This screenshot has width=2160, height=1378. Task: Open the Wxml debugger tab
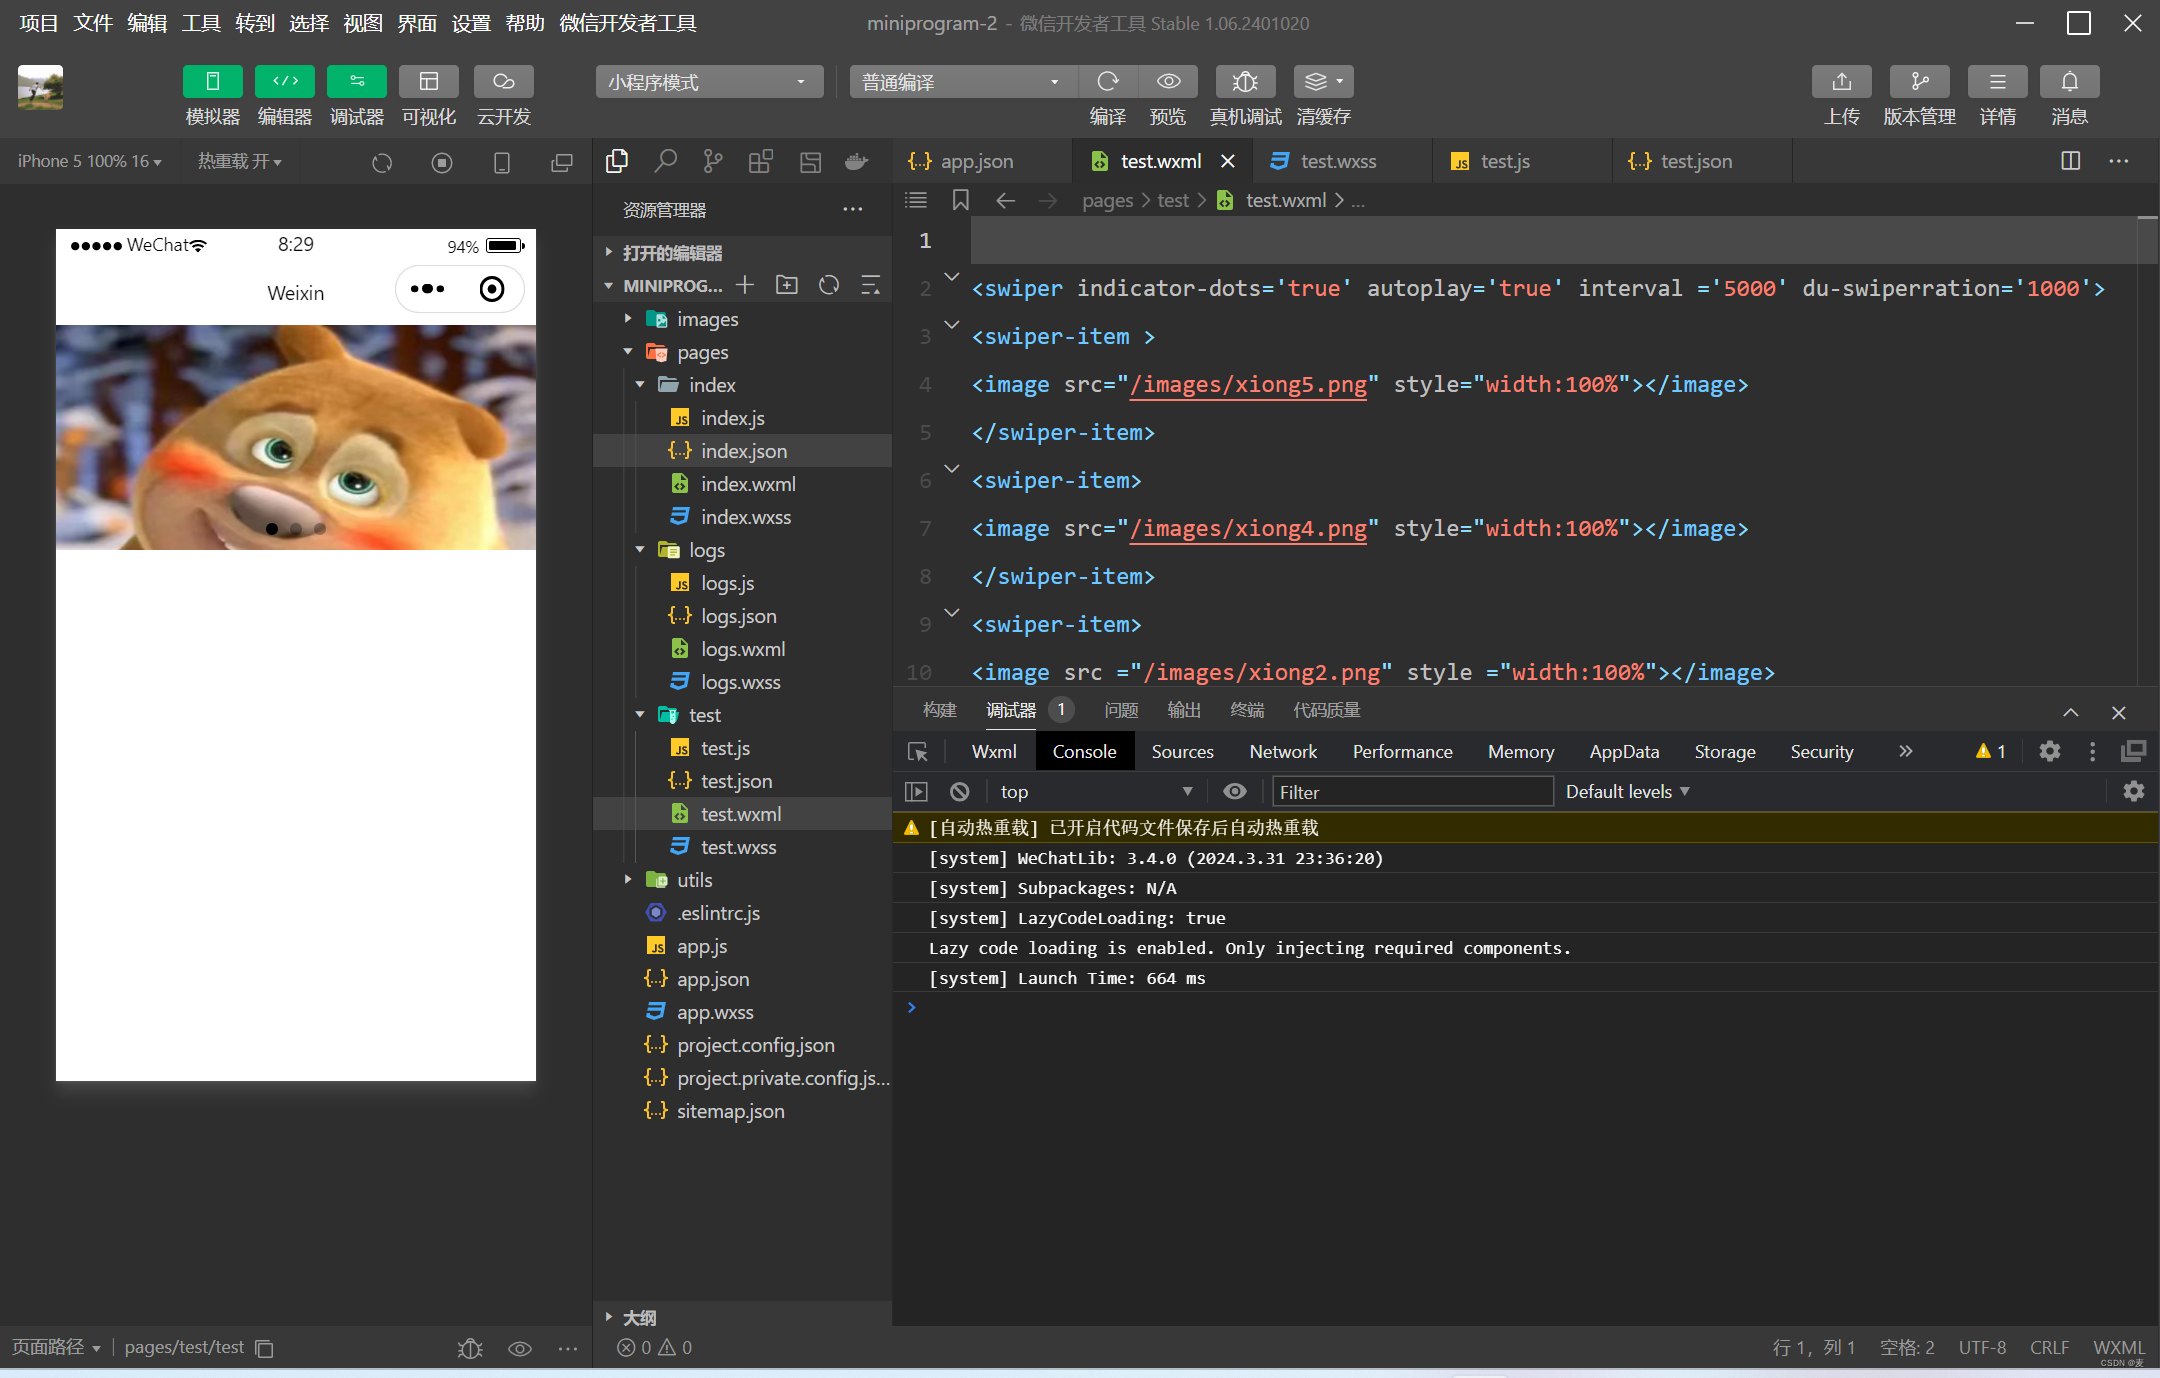pos(994,751)
